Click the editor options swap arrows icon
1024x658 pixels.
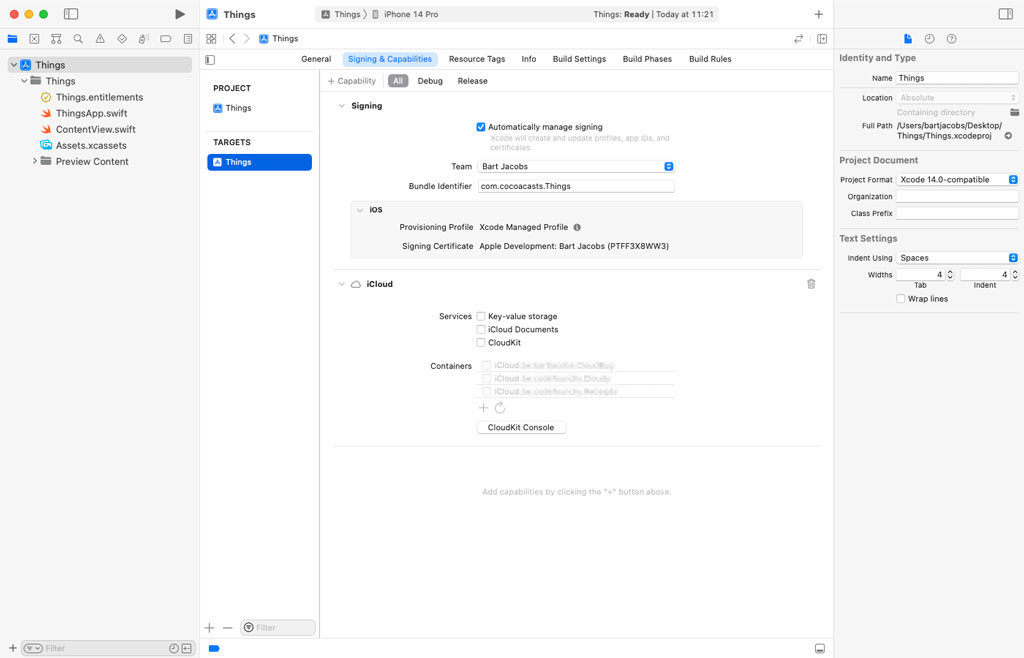pyautogui.click(x=799, y=39)
